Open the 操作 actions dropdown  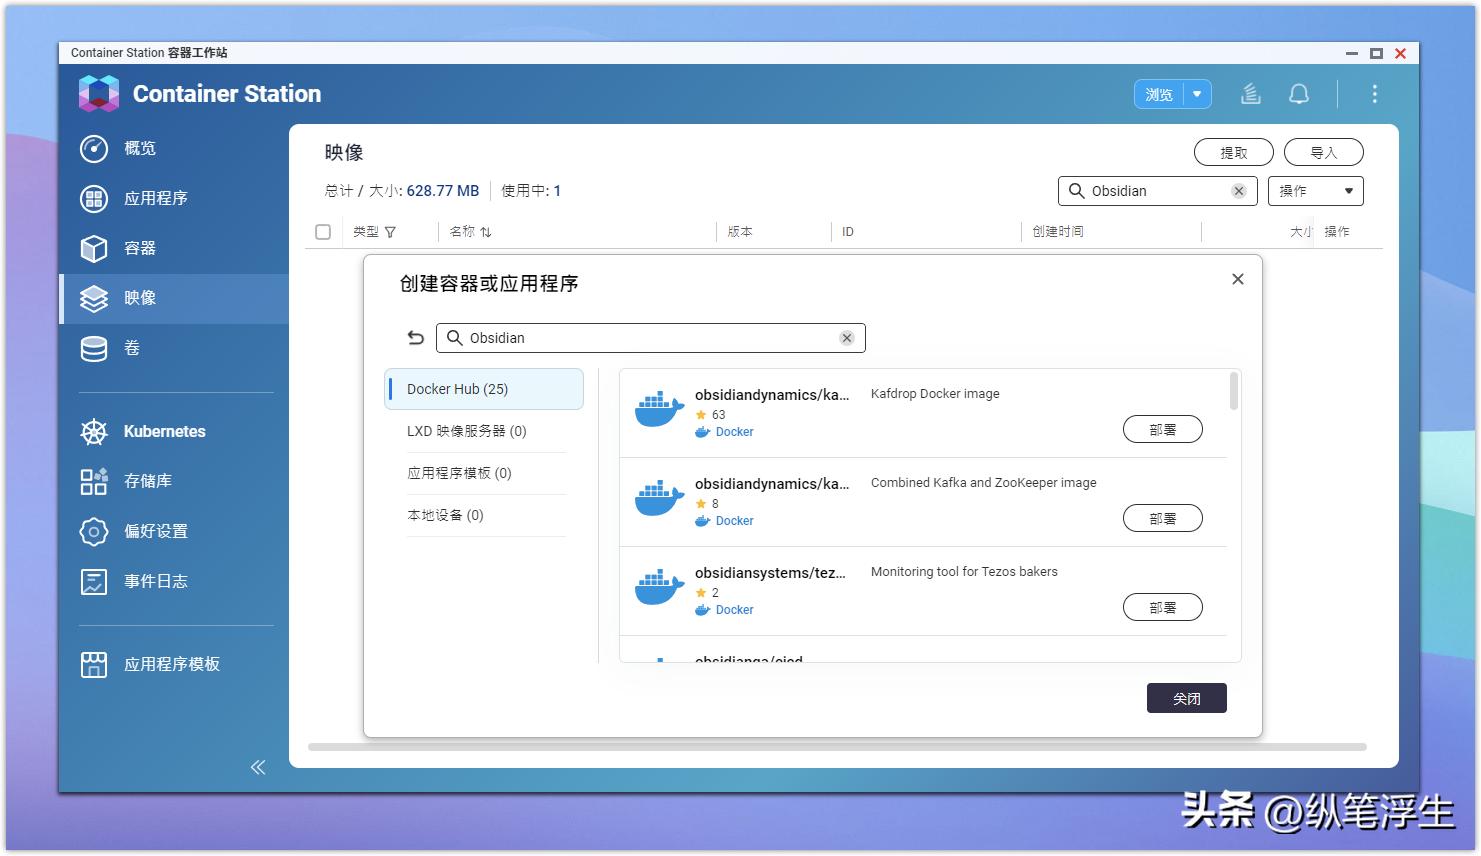pos(1315,190)
